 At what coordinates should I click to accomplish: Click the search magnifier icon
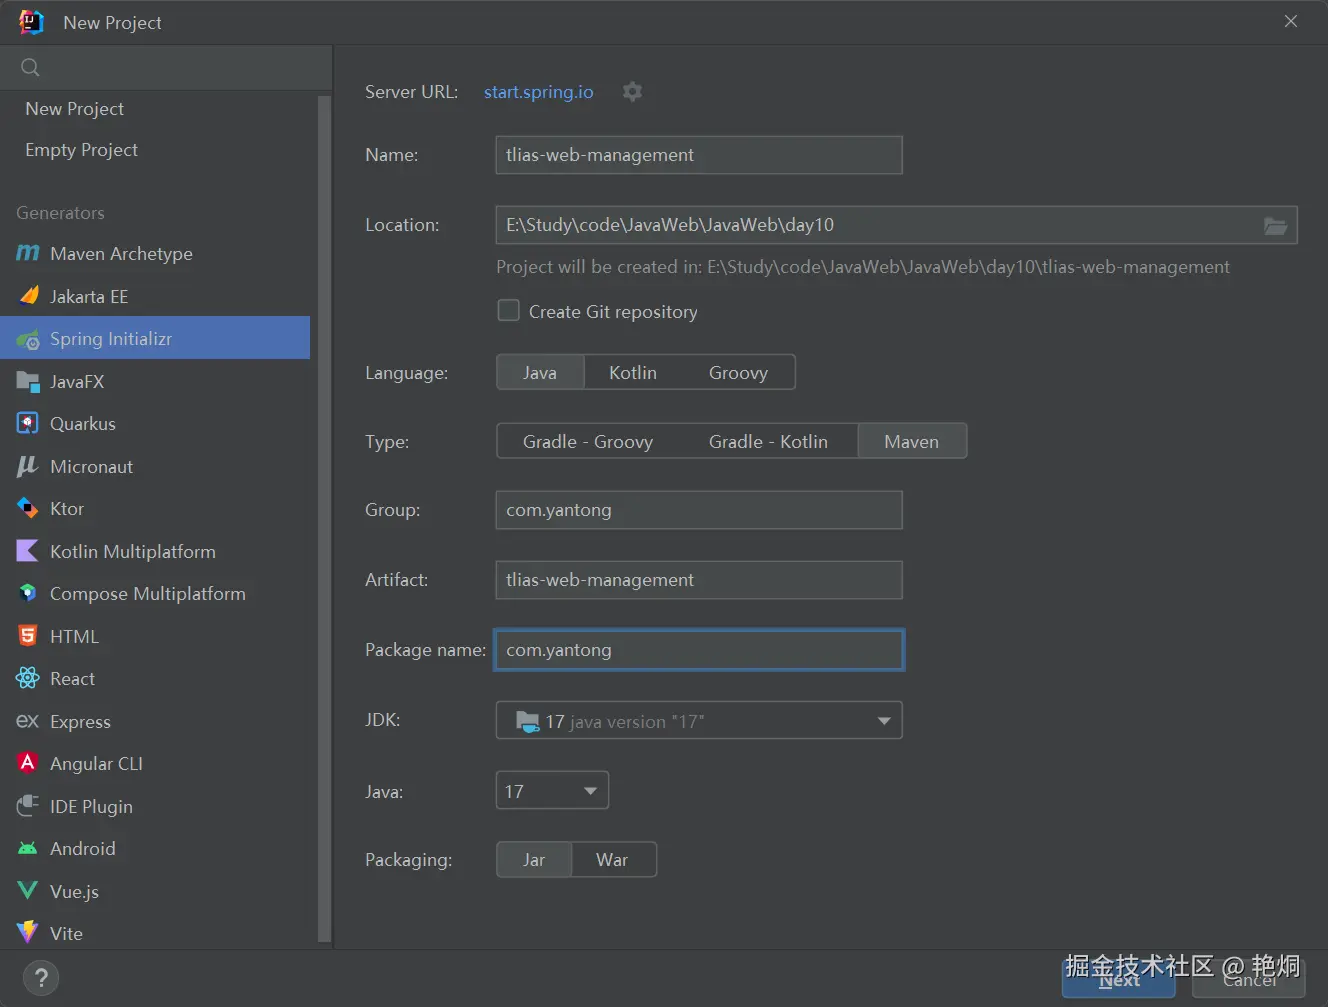pos(30,68)
